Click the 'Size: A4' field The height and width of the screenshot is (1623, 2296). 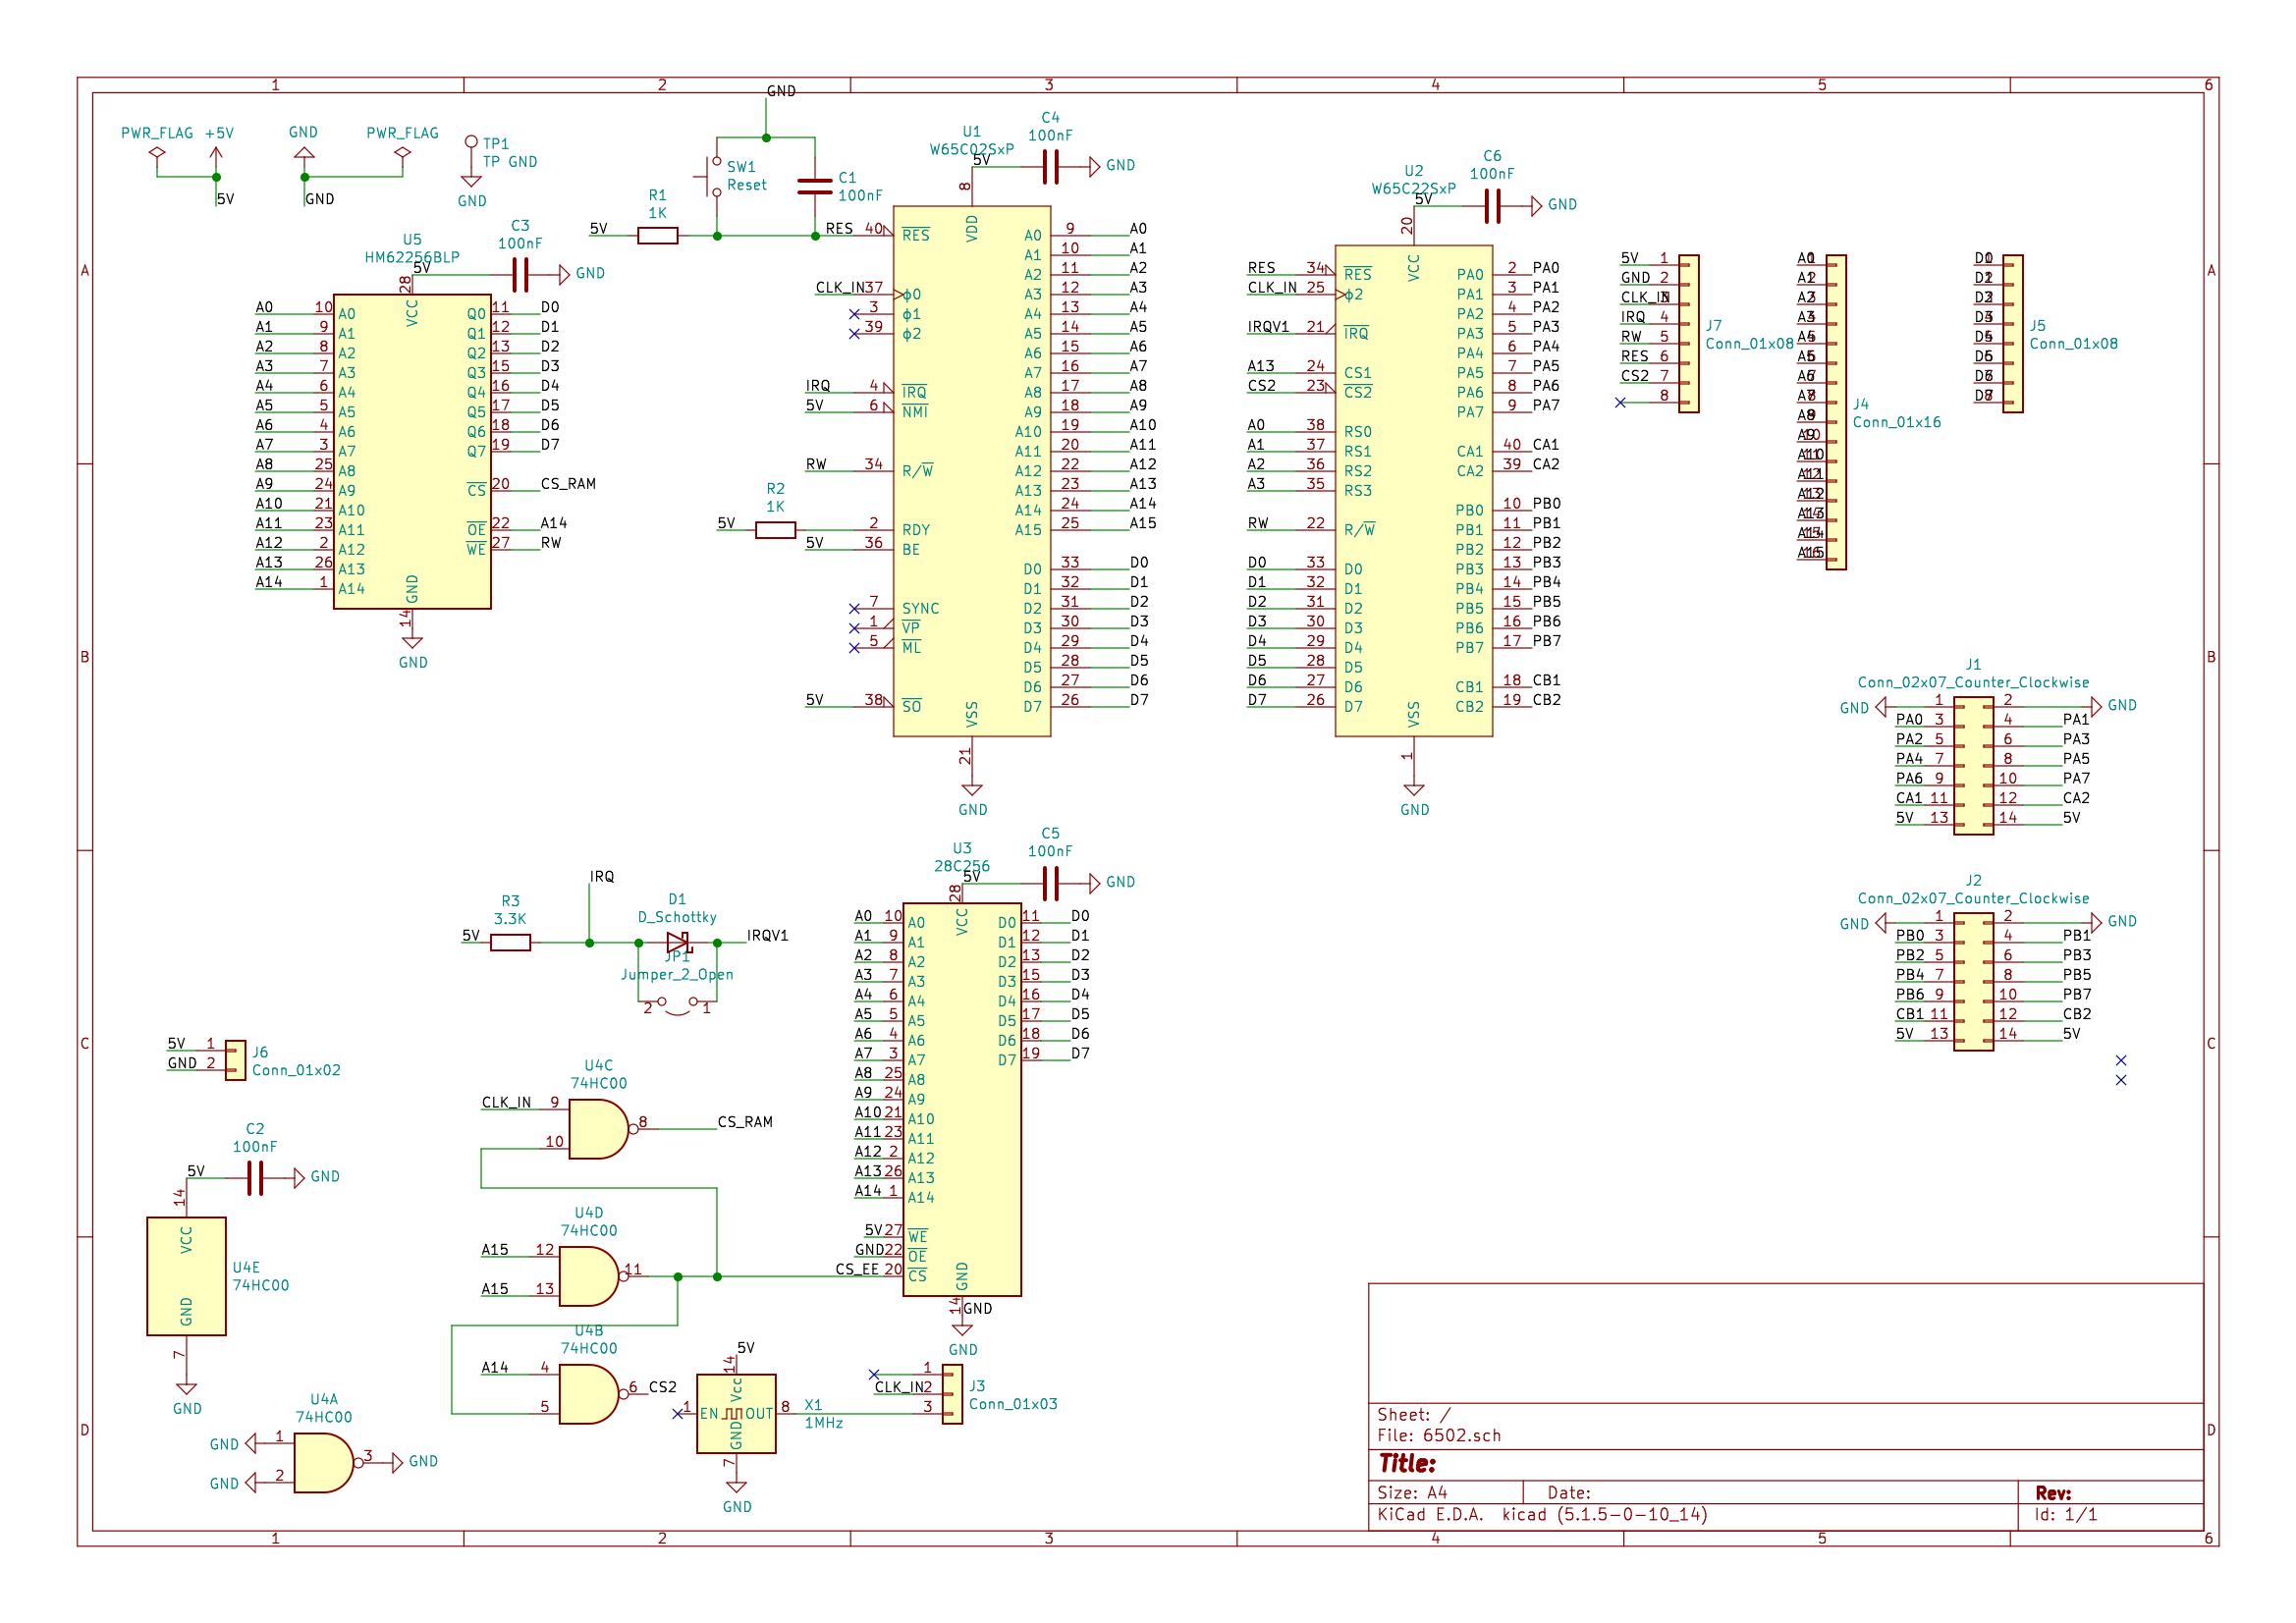click(1412, 1492)
